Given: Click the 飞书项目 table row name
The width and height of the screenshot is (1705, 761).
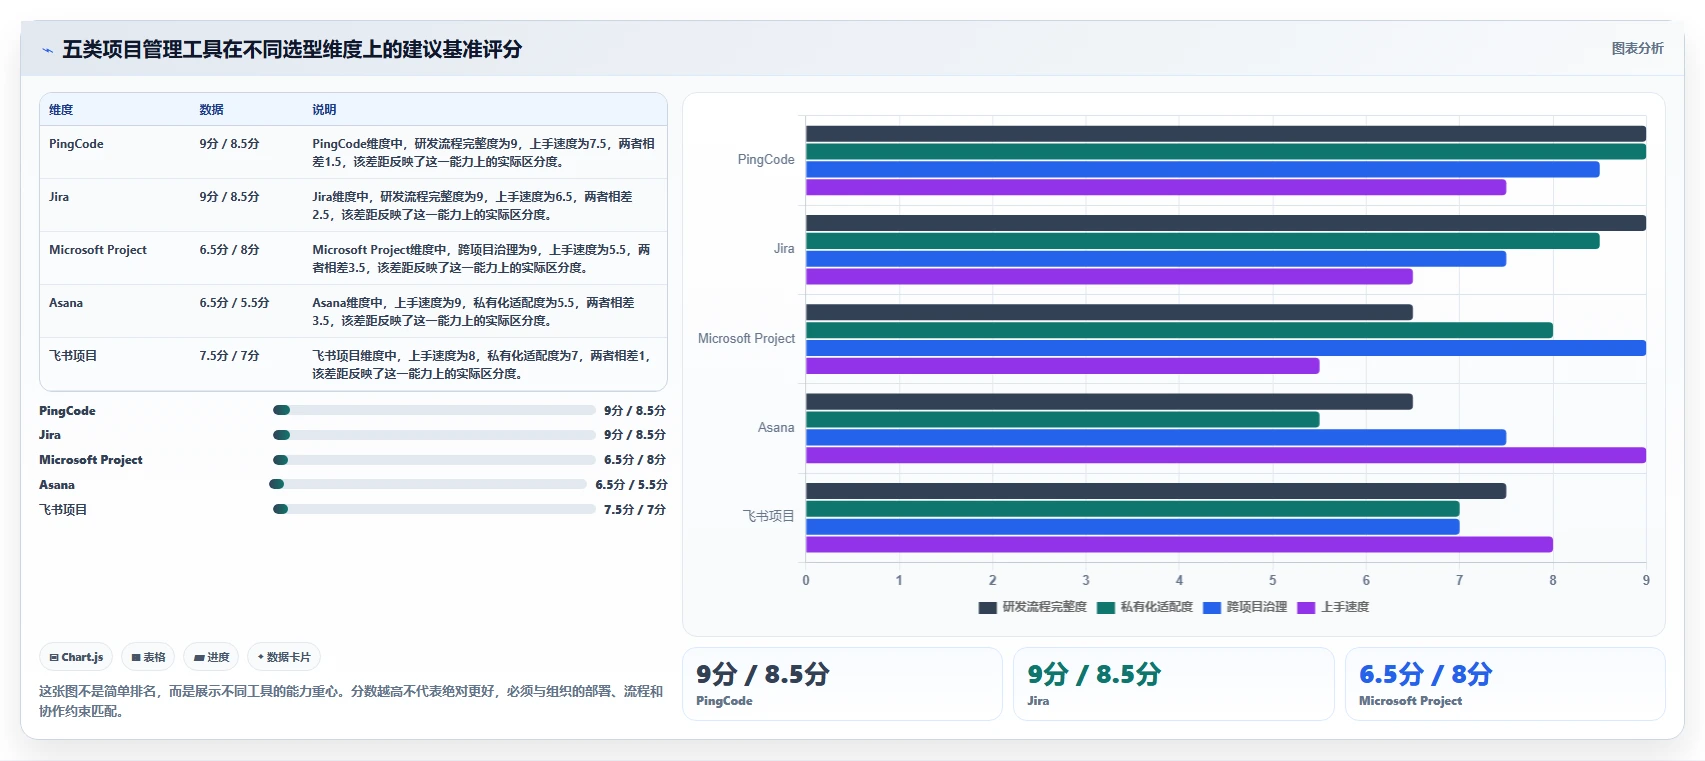Looking at the screenshot, I should [x=73, y=356].
